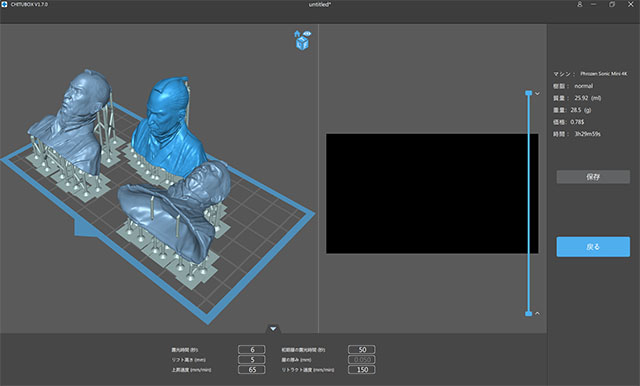Collapse the bottom print settings panel
Image resolution: width=640 pixels, height=386 pixels.
[x=273, y=328]
